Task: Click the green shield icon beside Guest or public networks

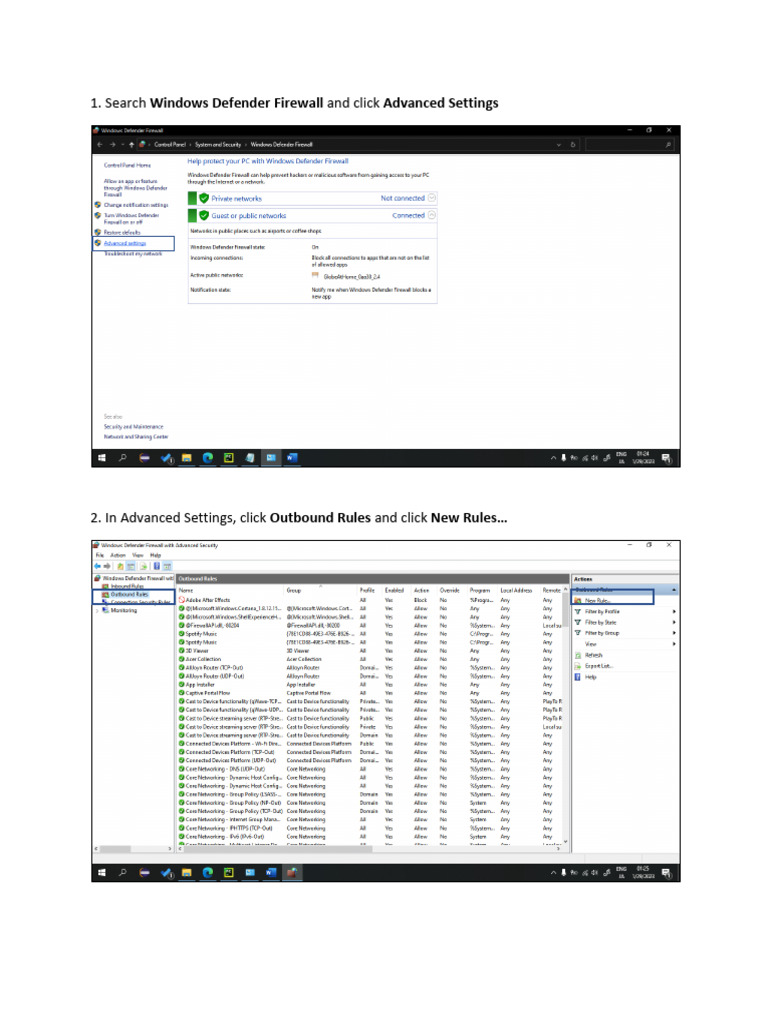Action: click(204, 215)
